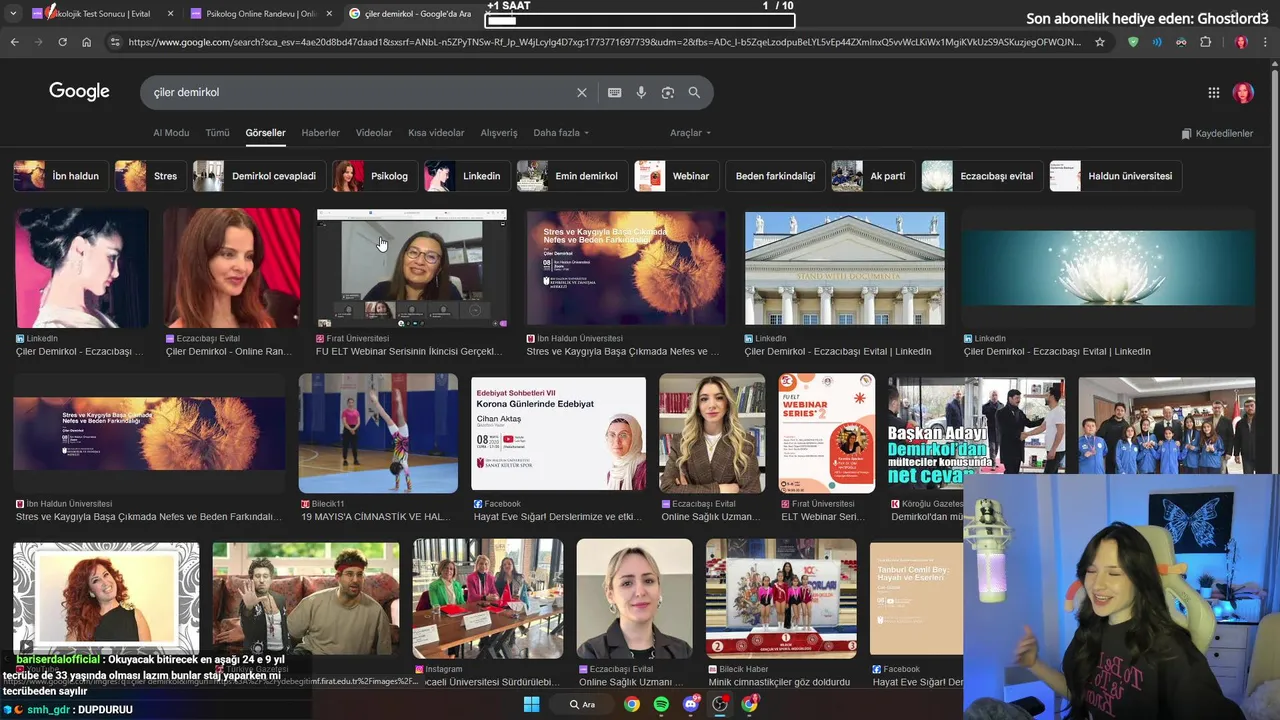Filter images by İbn haldun chip

click(x=60, y=176)
